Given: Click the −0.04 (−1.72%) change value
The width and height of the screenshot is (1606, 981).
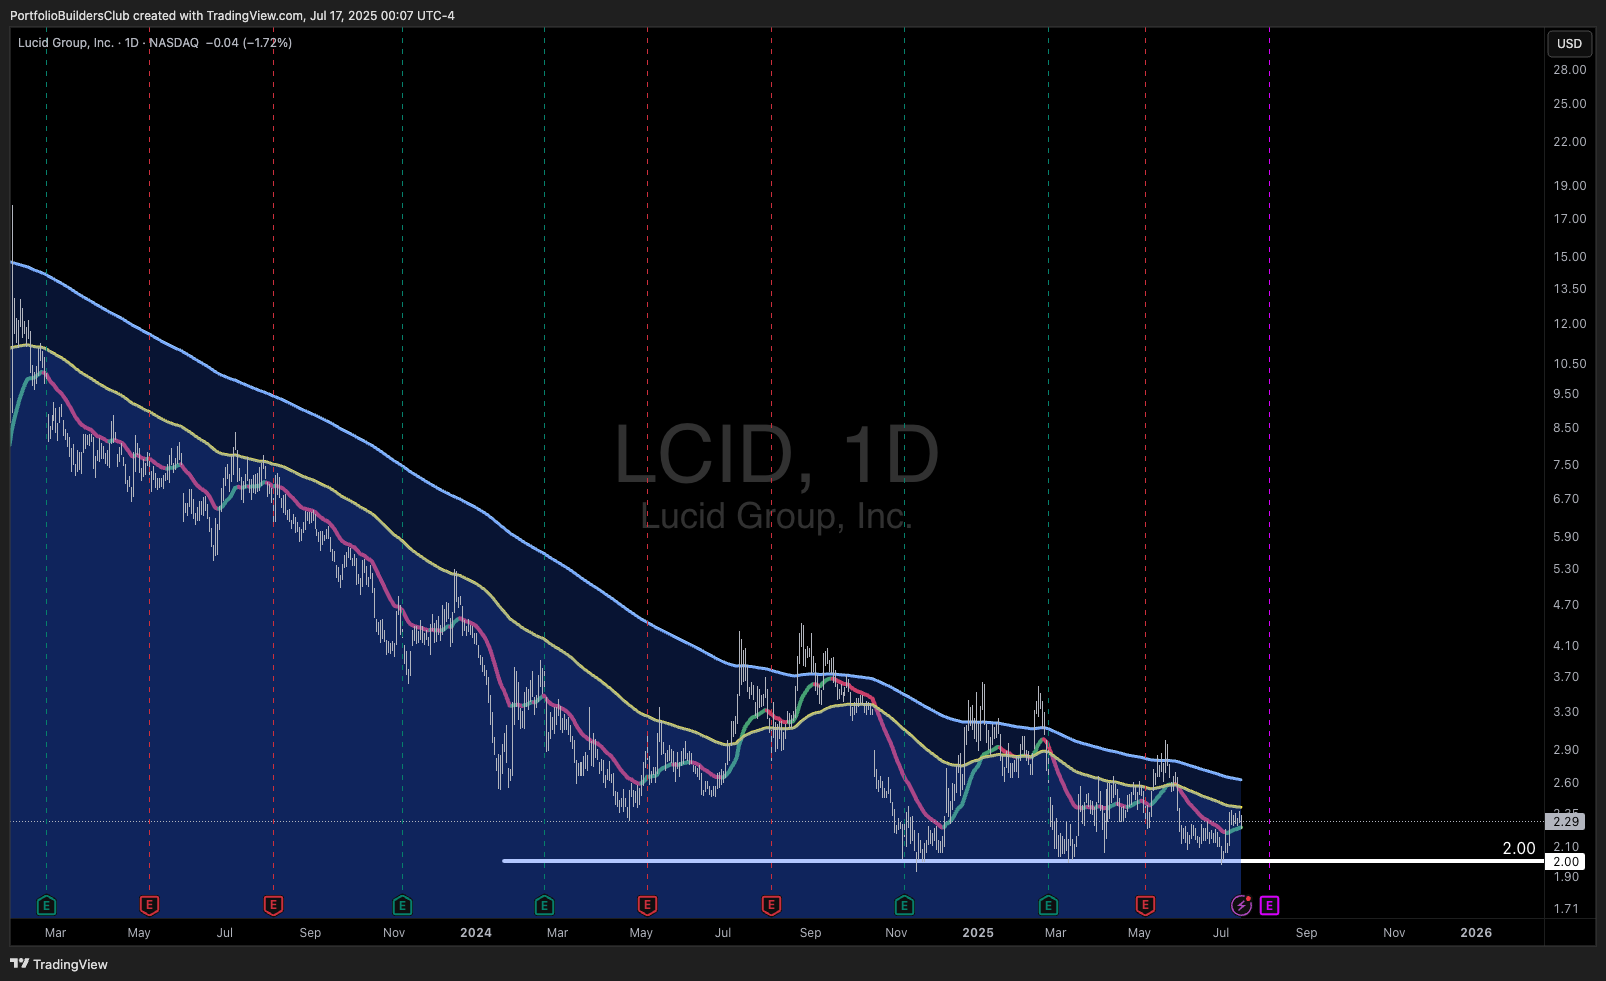Looking at the screenshot, I should click(249, 43).
